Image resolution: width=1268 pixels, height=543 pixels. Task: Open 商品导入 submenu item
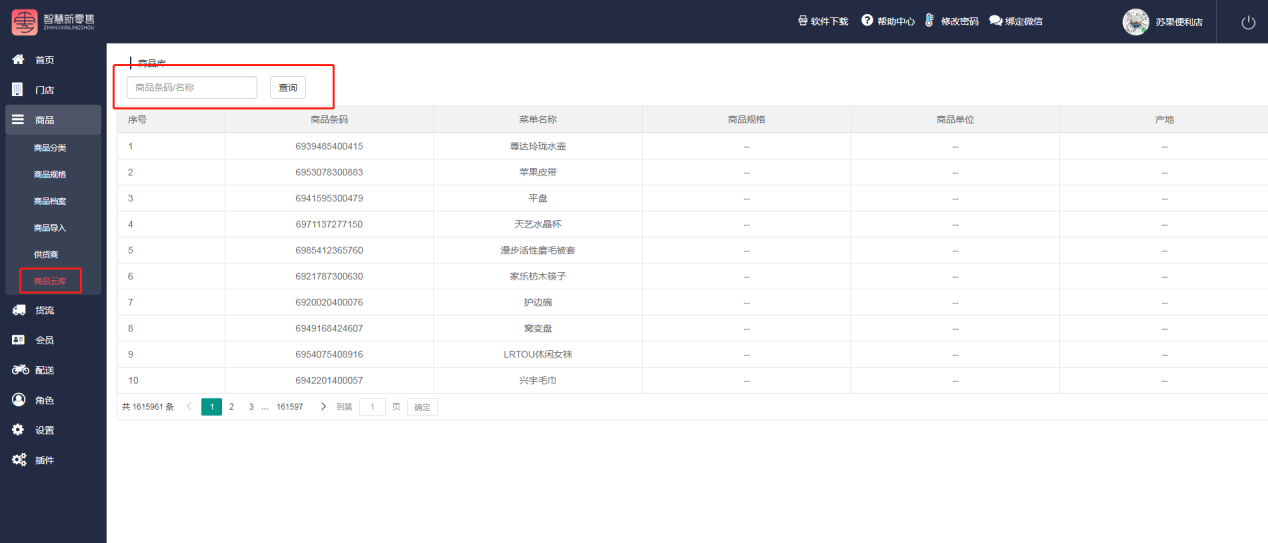click(x=50, y=228)
